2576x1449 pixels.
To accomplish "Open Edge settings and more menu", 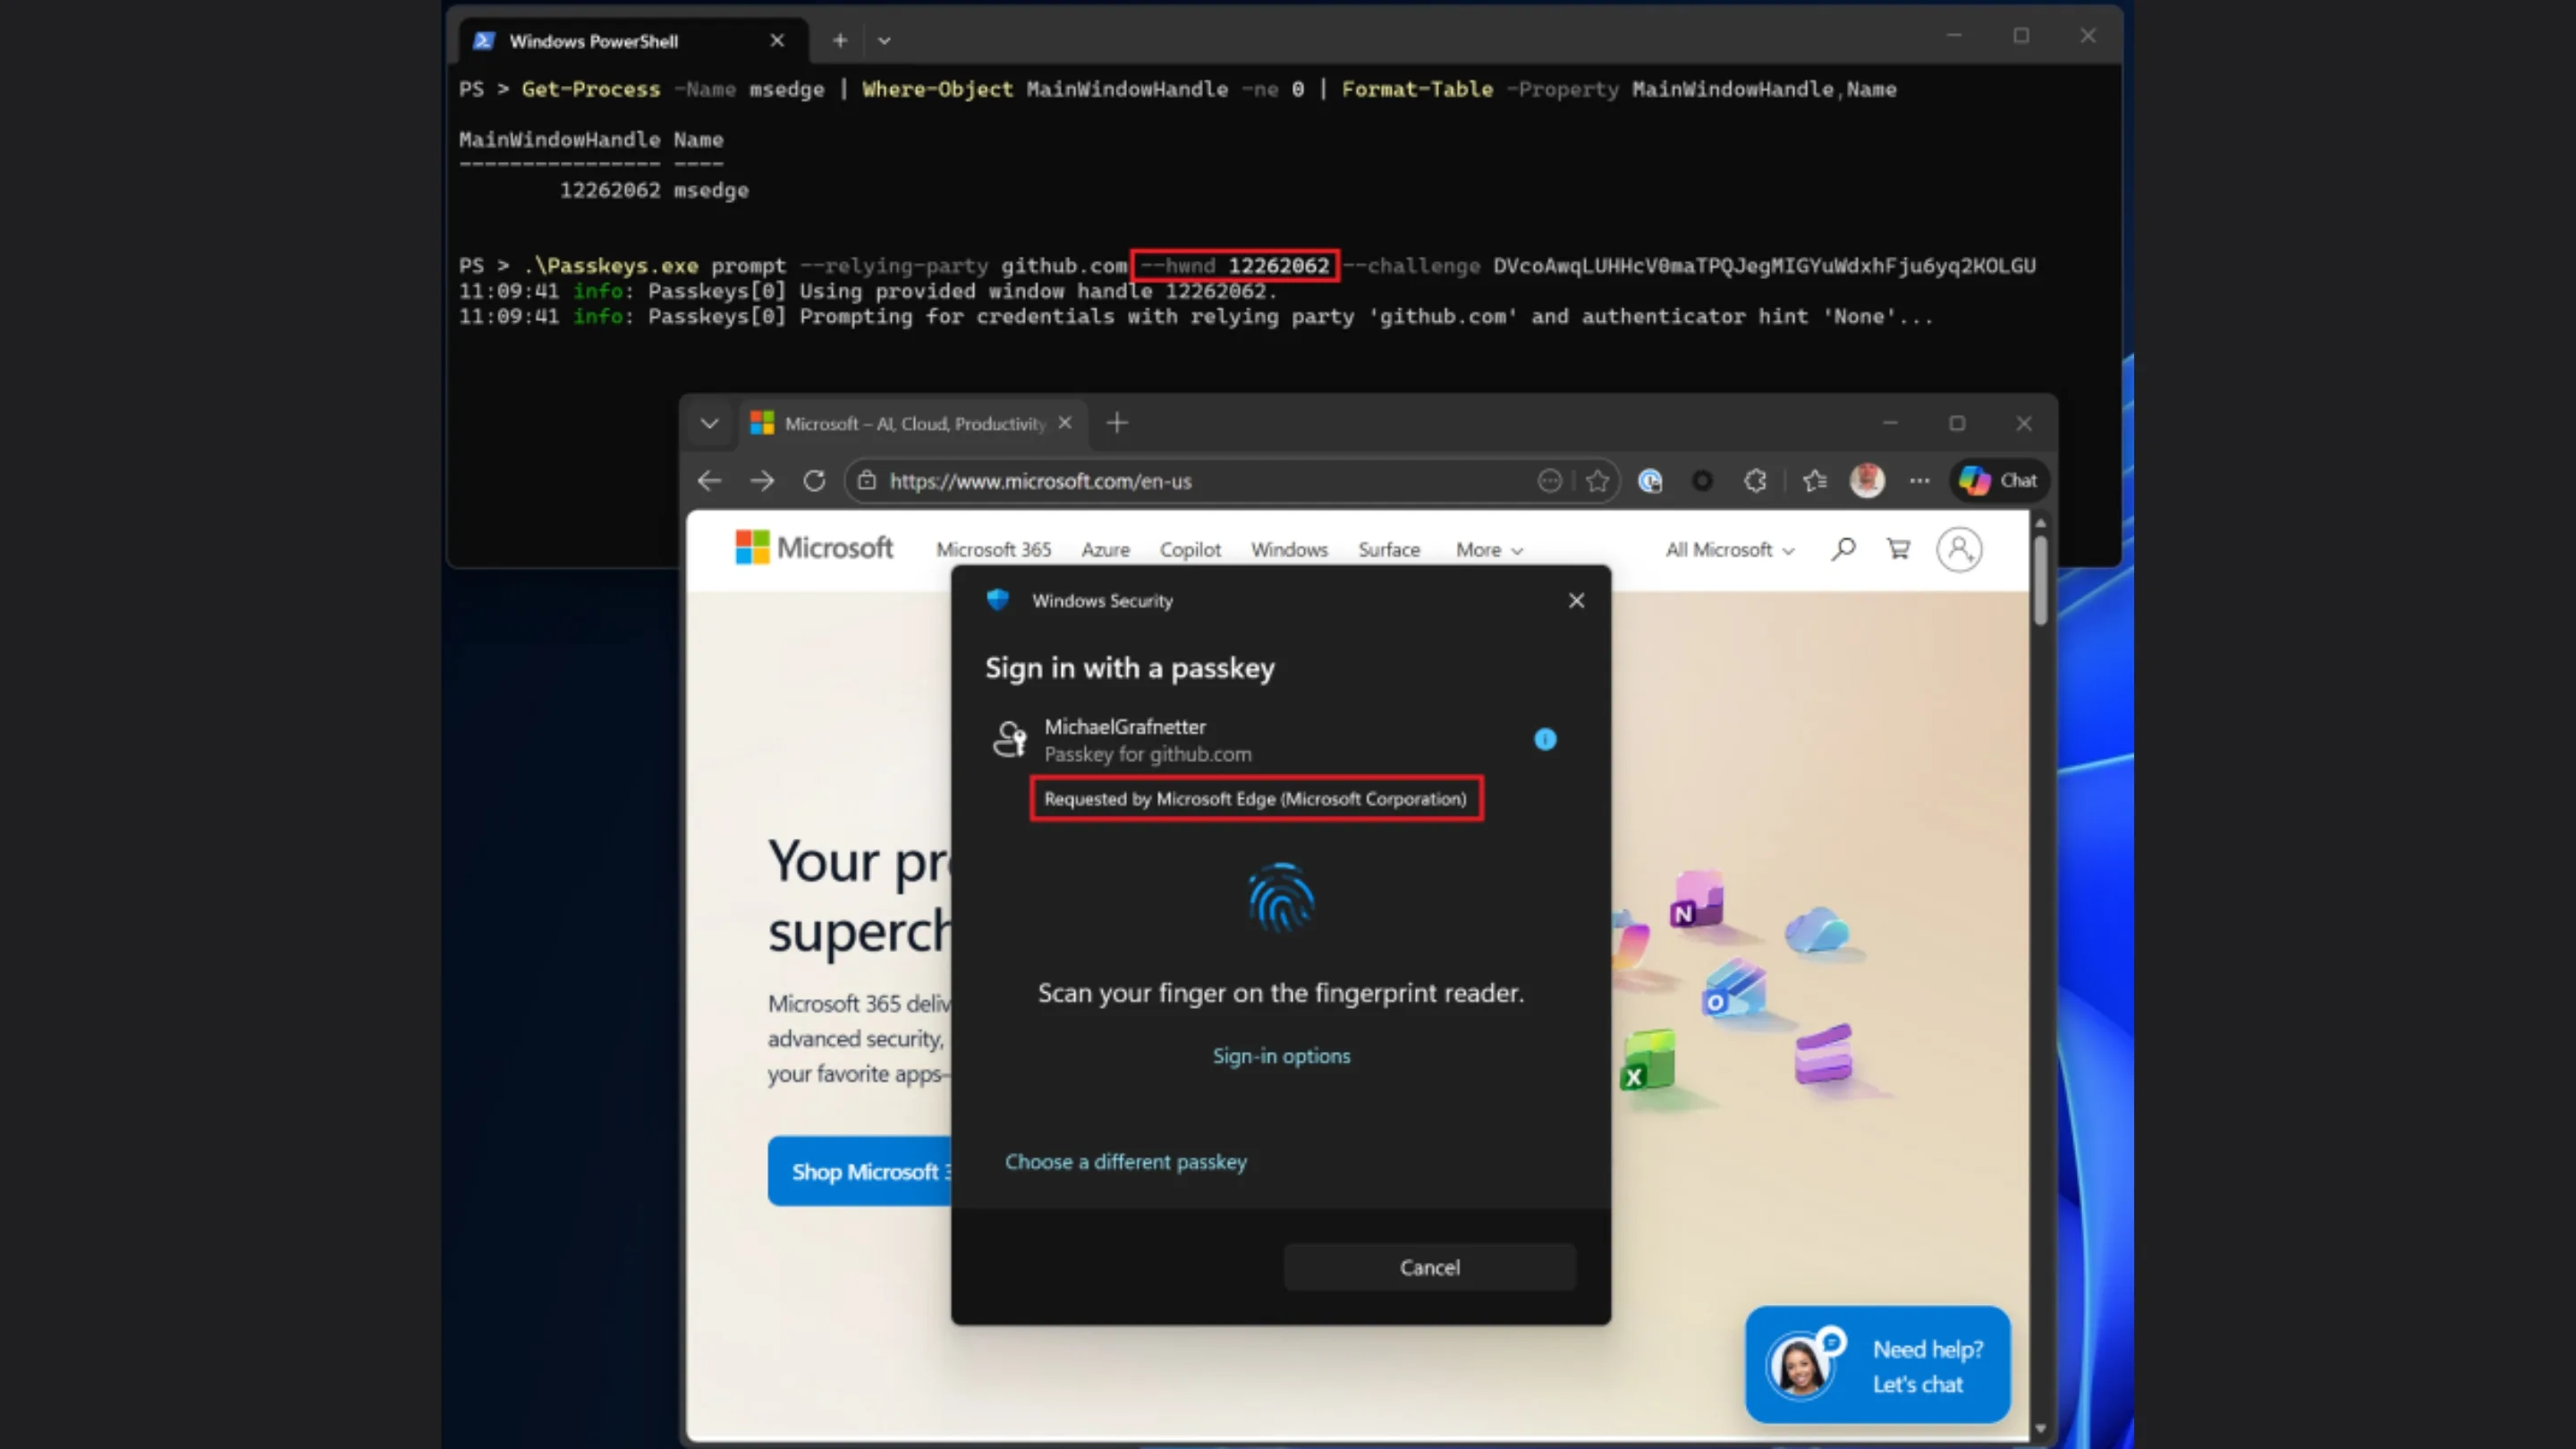I will [x=1919, y=481].
